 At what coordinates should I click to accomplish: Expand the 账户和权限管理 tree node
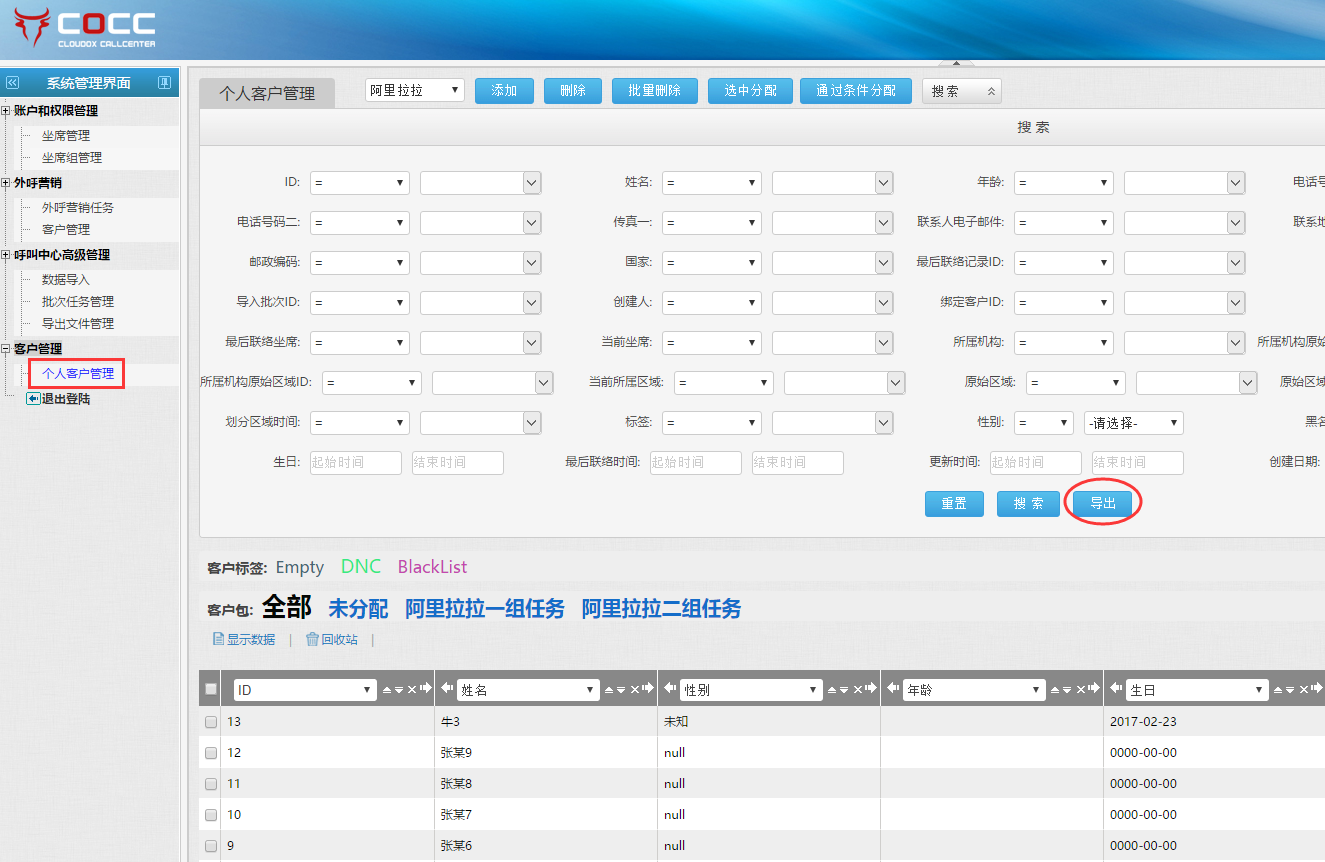coord(6,111)
